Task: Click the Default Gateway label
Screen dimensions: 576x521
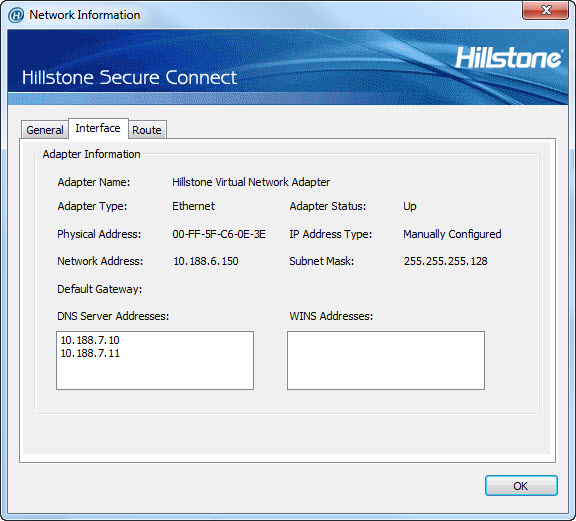Action: pos(100,289)
